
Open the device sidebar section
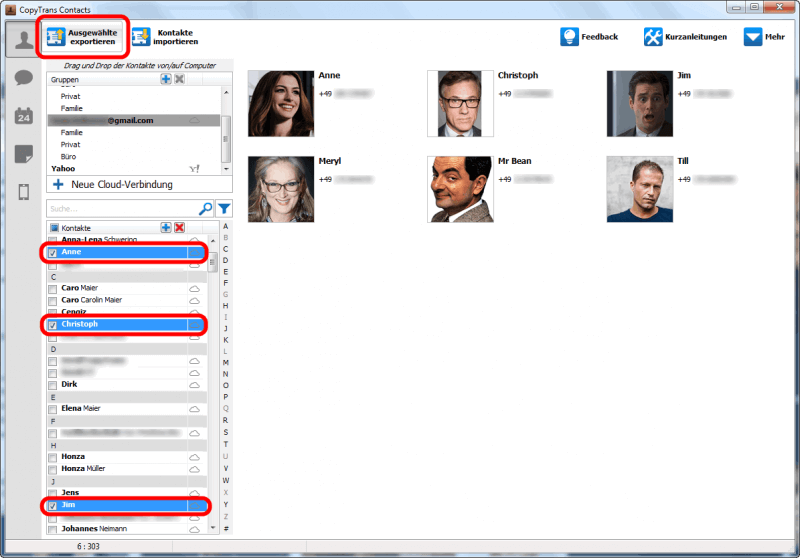click(23, 192)
